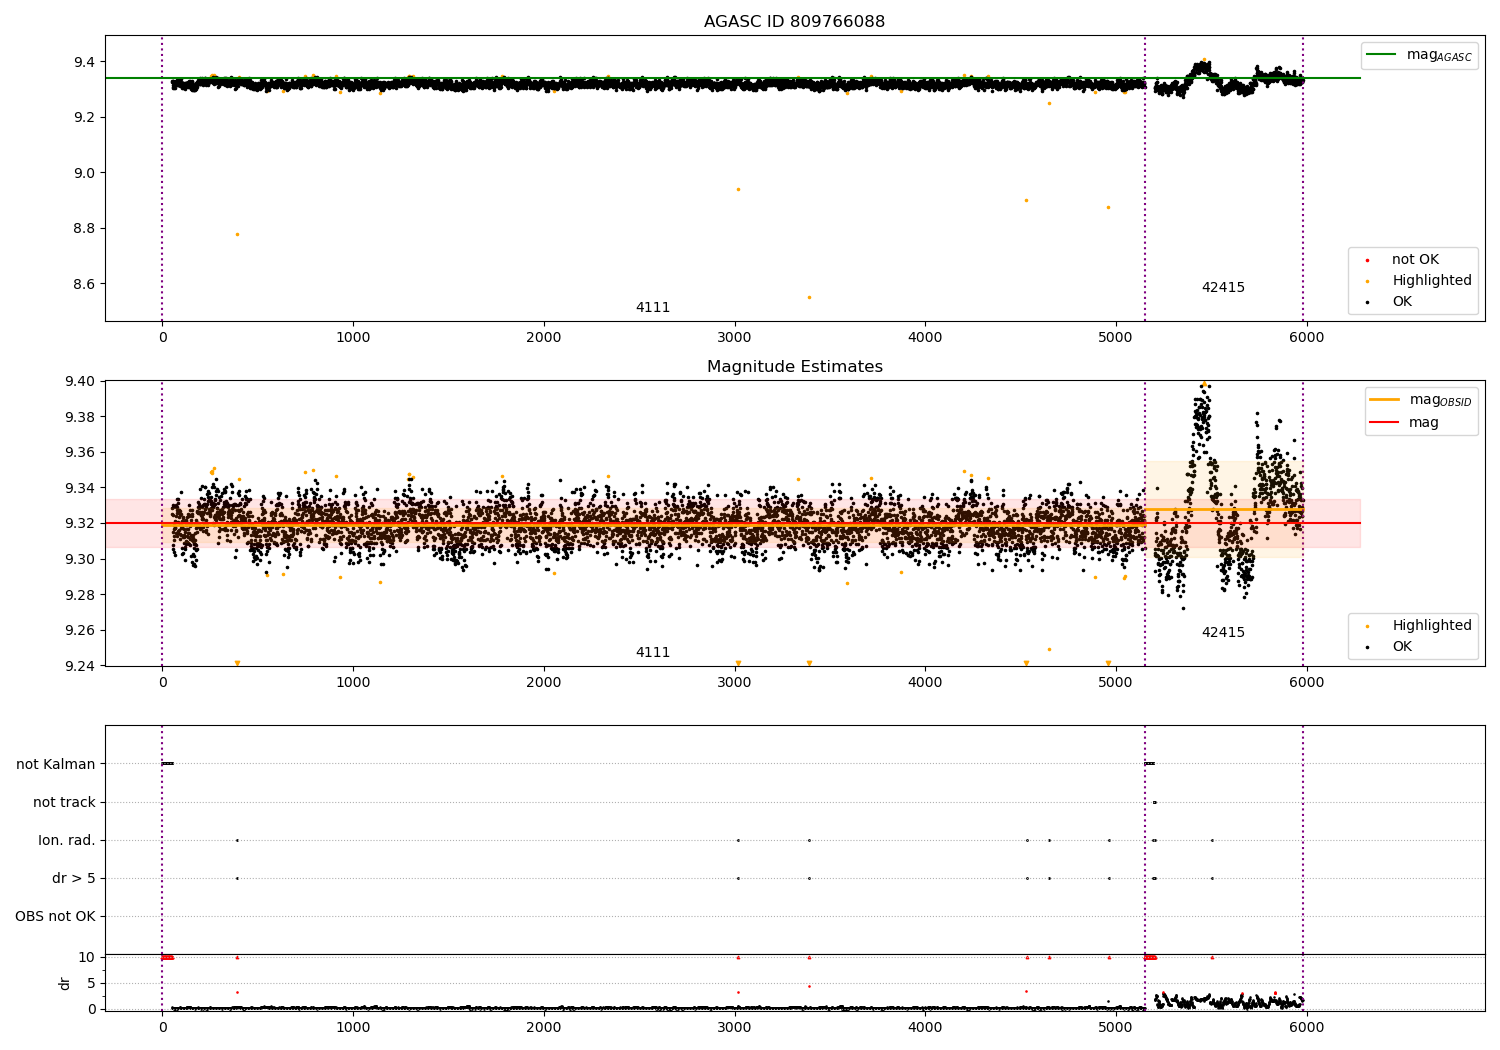Click the '9.24' tick on middle plot
Viewport: 1500px width, 1050px height.
(80, 666)
